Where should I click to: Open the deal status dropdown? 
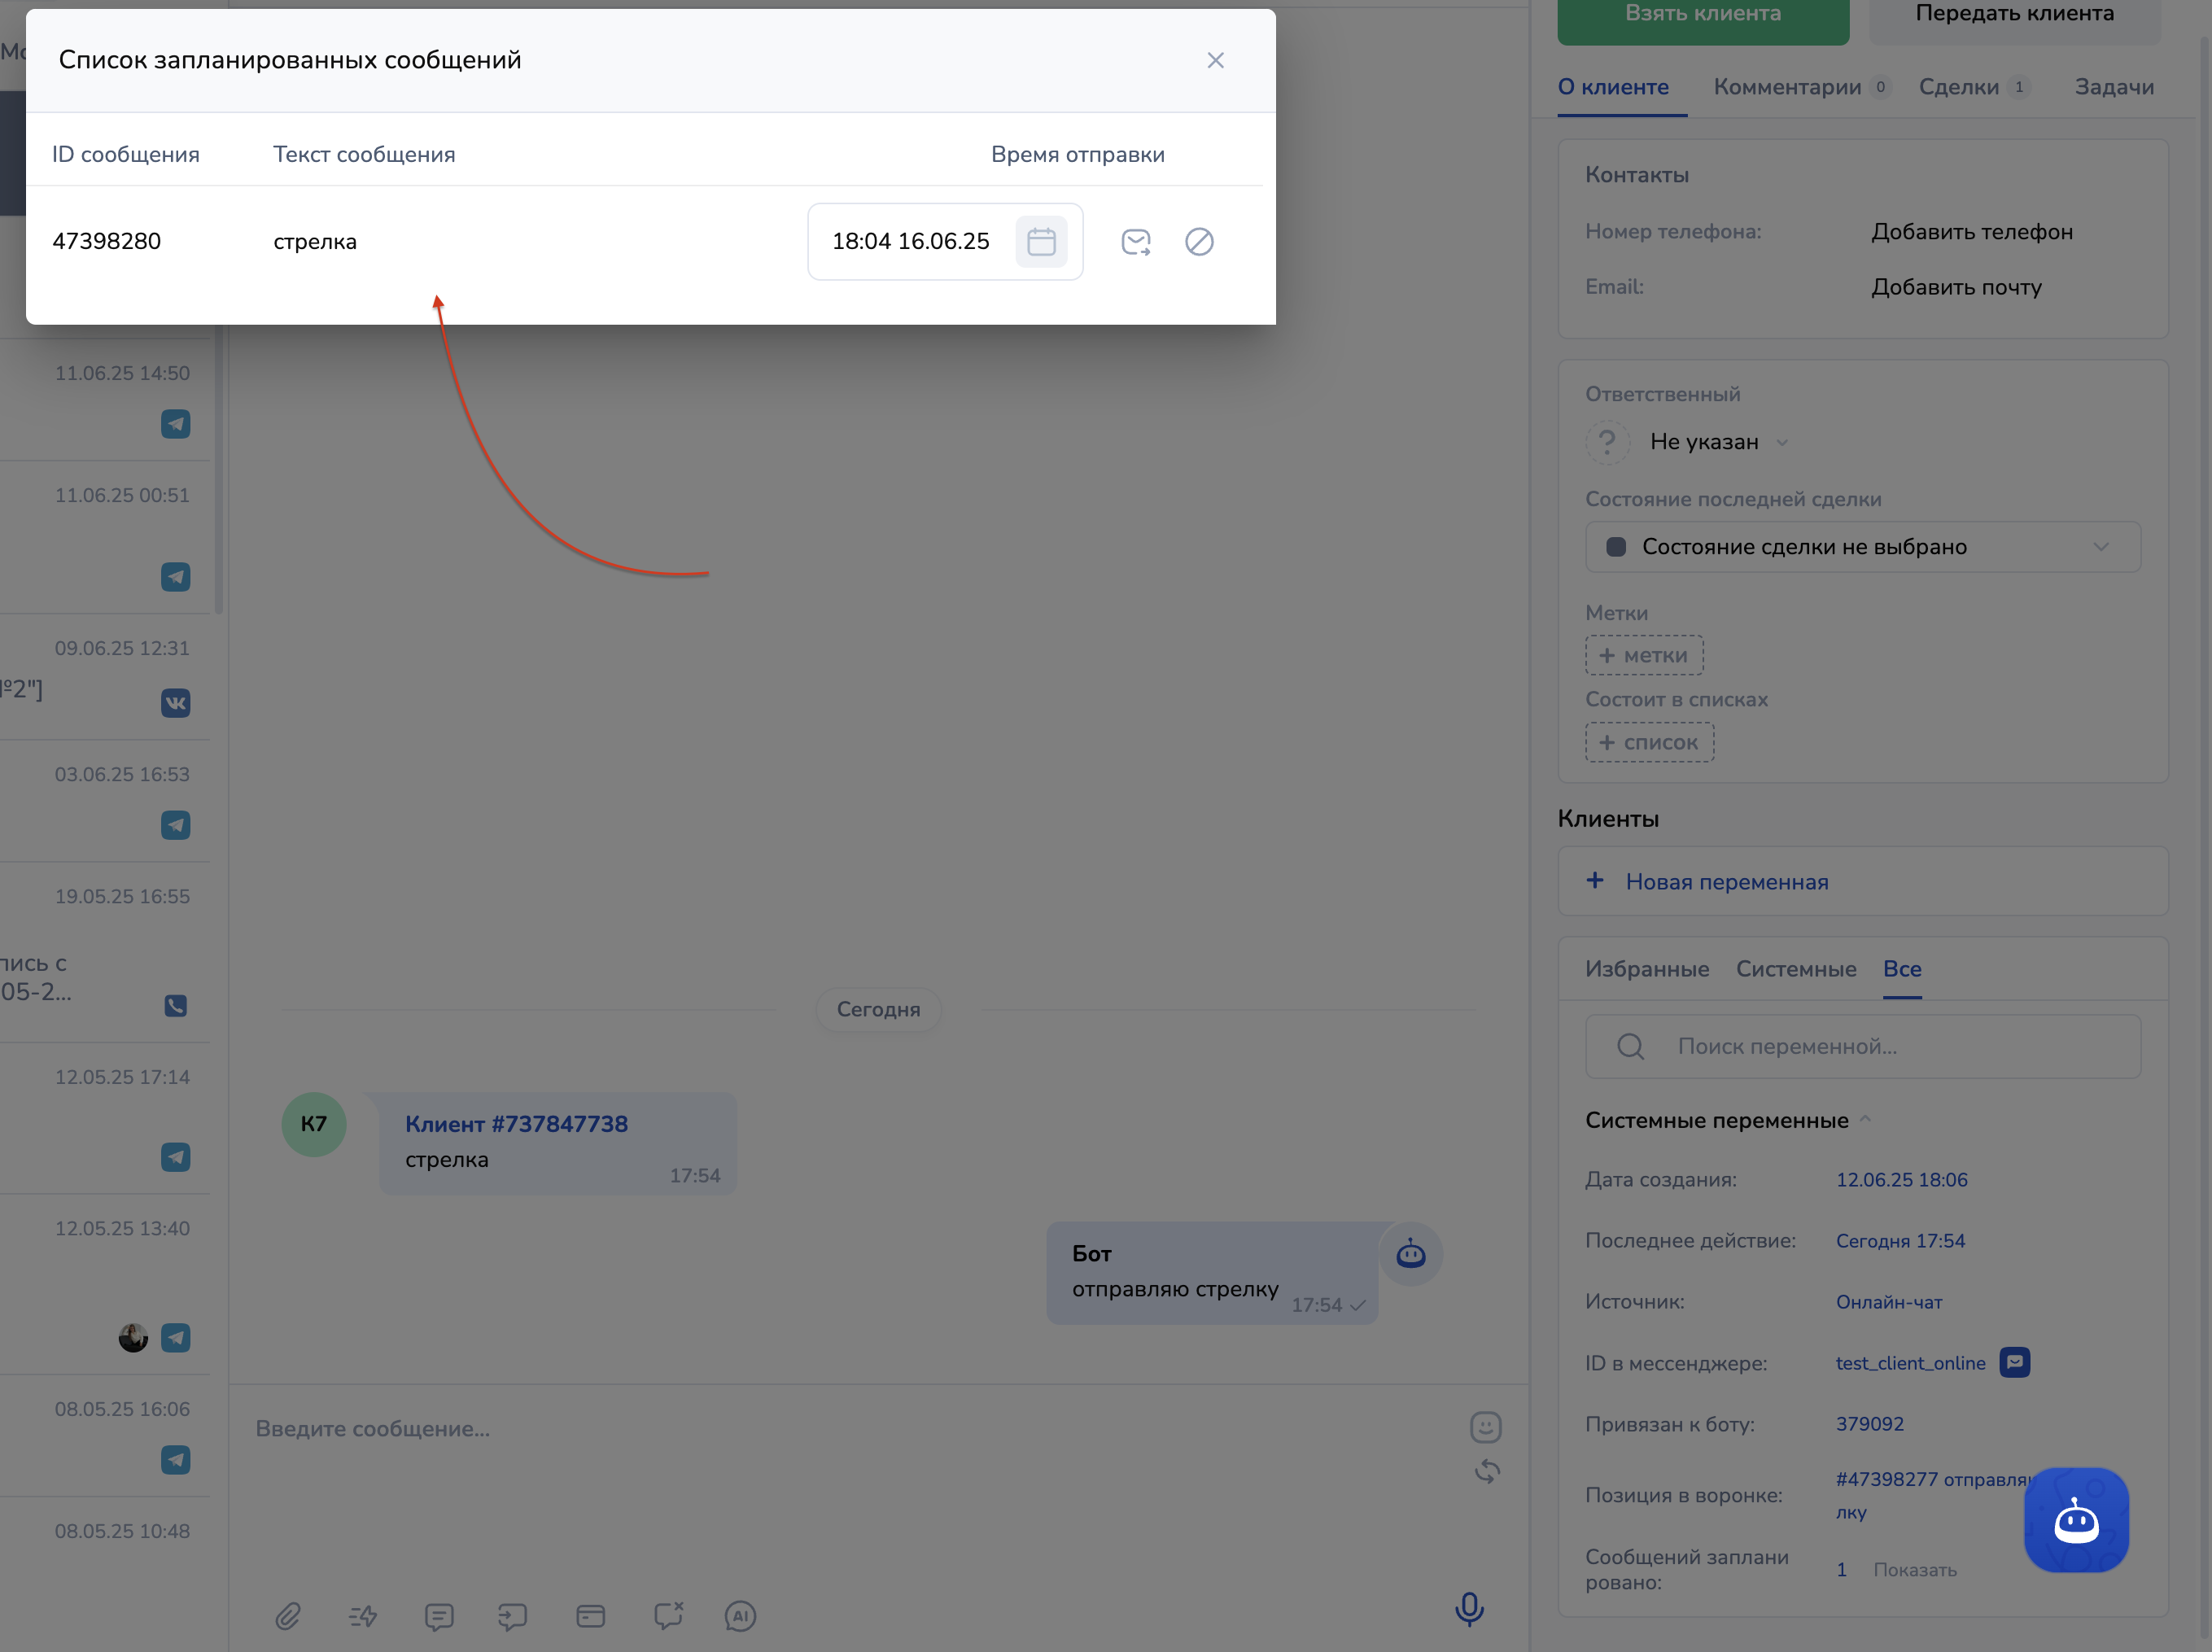pos(1862,547)
